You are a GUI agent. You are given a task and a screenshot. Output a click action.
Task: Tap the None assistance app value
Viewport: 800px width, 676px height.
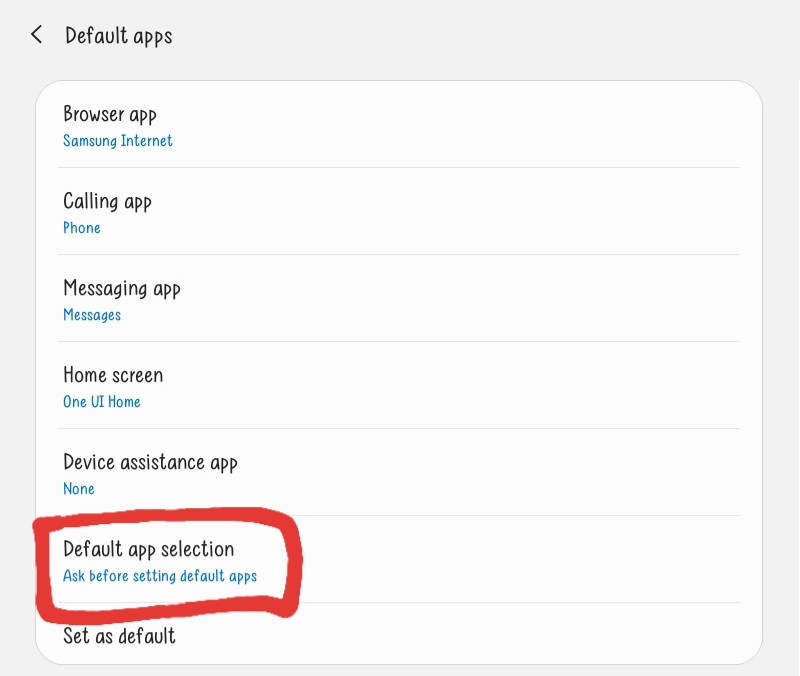(79, 489)
